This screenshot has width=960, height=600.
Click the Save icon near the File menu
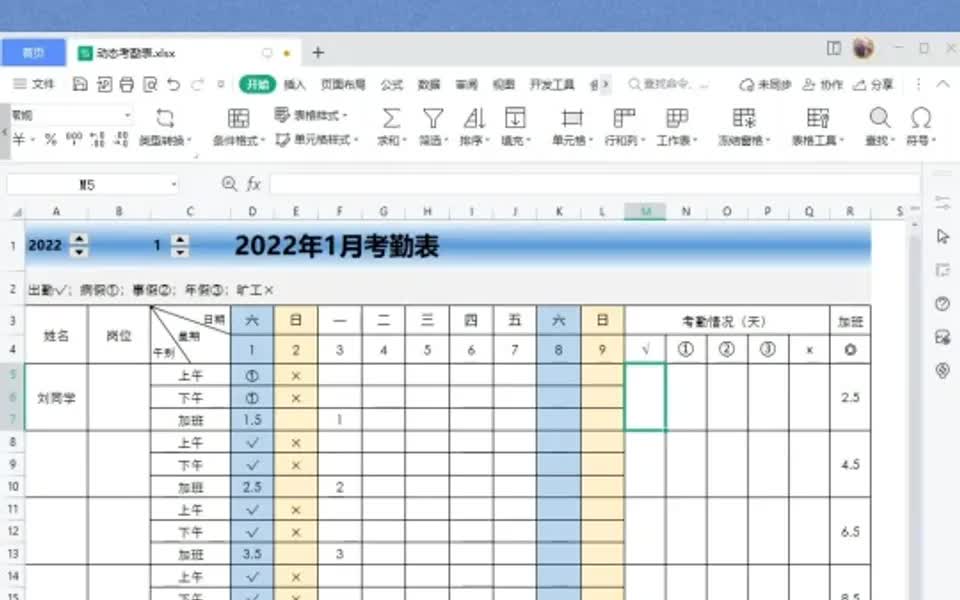78,85
